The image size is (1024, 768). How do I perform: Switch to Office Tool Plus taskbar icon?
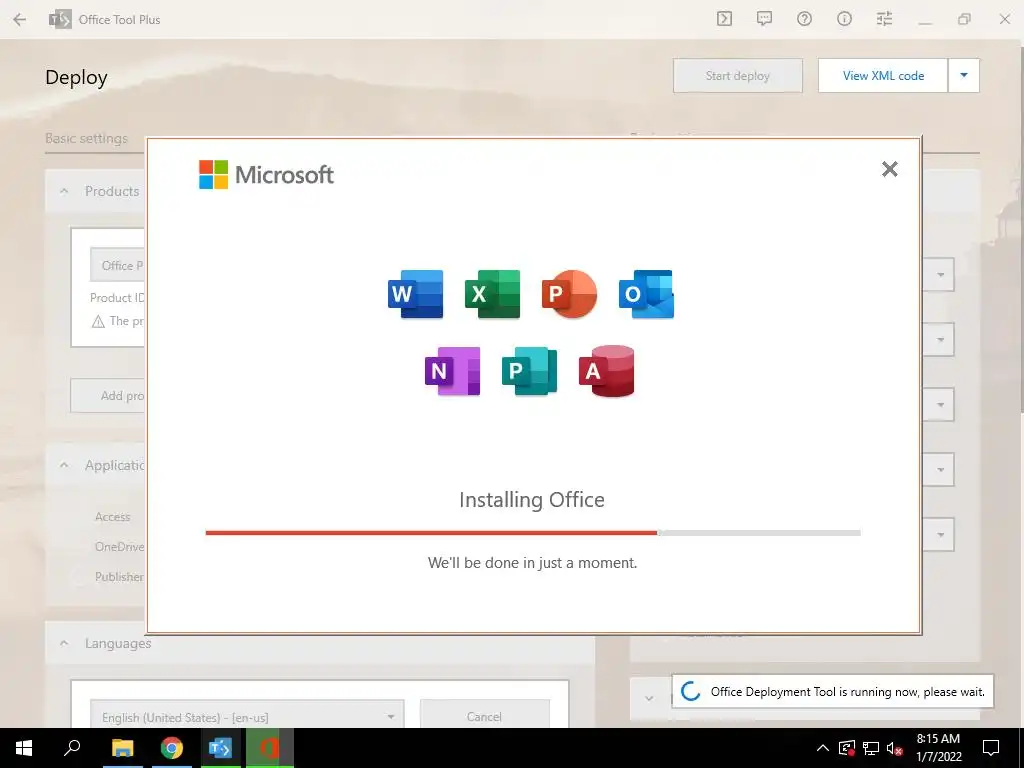coord(221,748)
